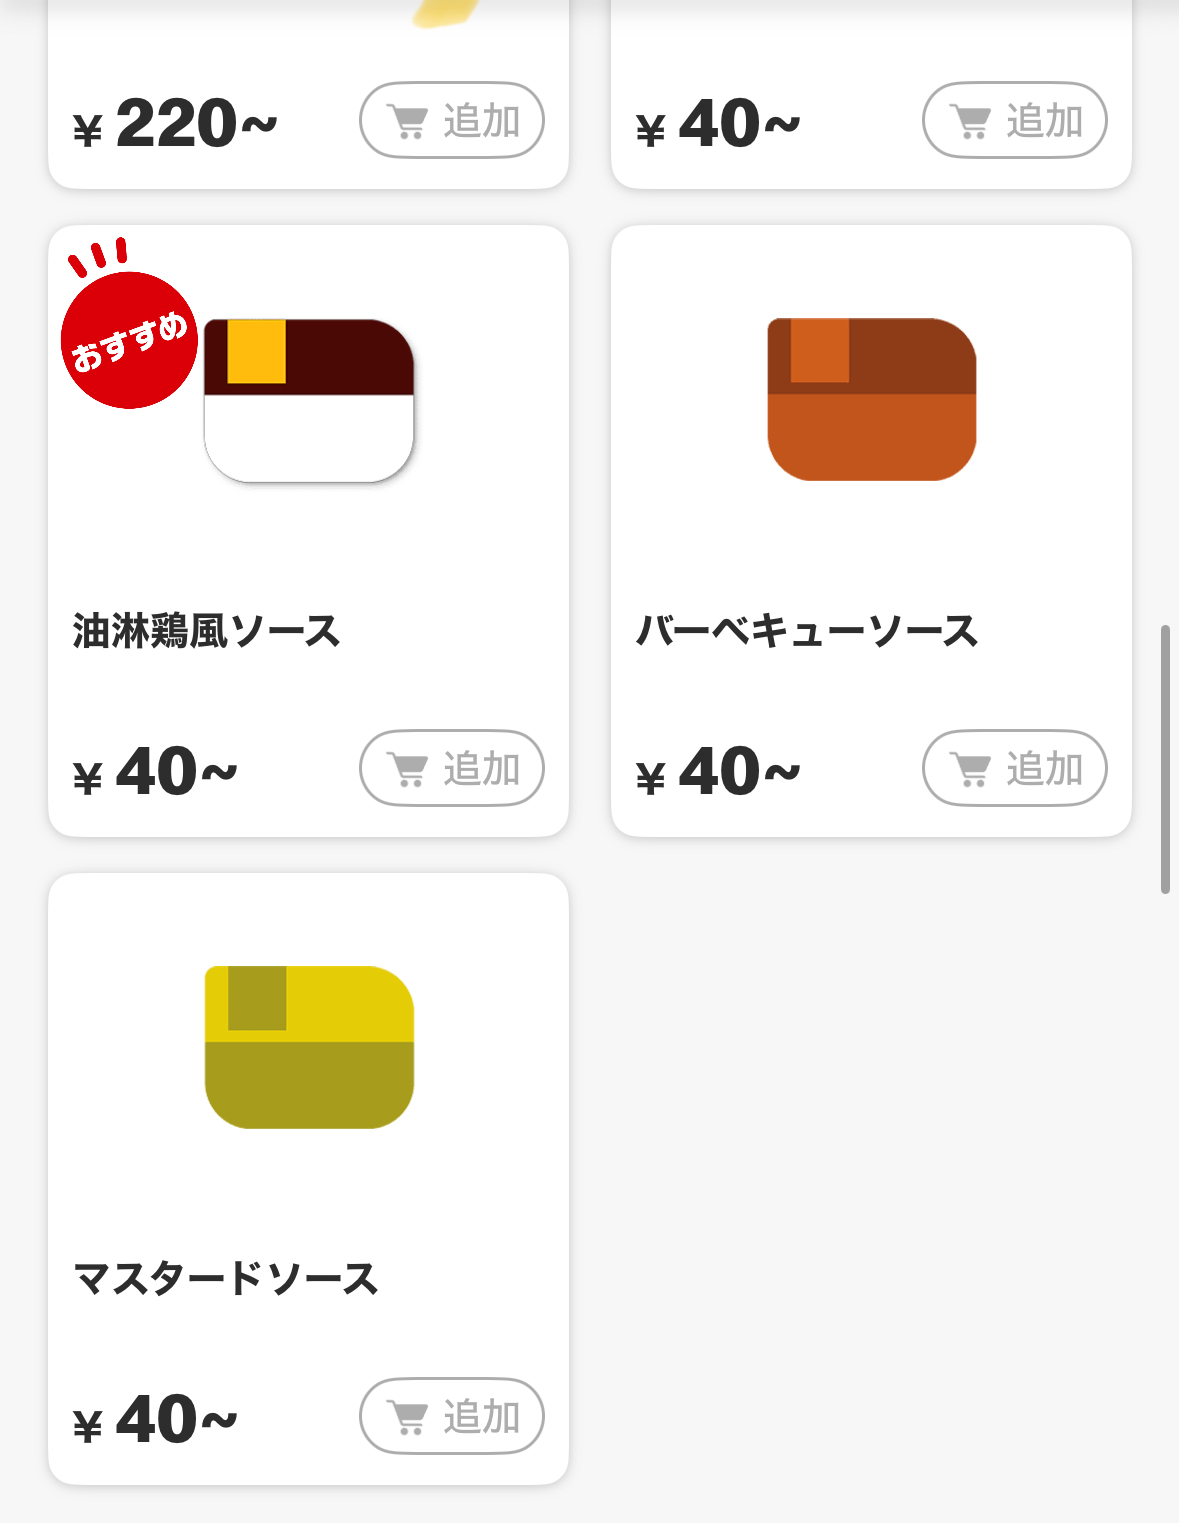Add the ¥220~ item with 追加
The width and height of the screenshot is (1179, 1523).
[452, 120]
